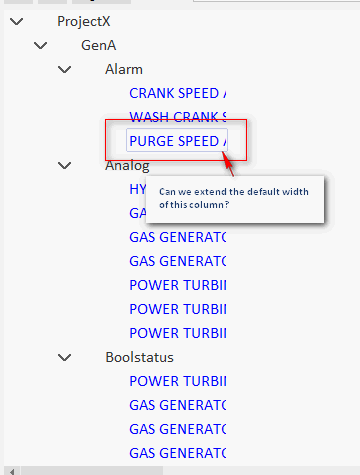Open last POWER TURBI entry under Analog
This screenshot has width=360, height=475.
pyautogui.click(x=178, y=334)
